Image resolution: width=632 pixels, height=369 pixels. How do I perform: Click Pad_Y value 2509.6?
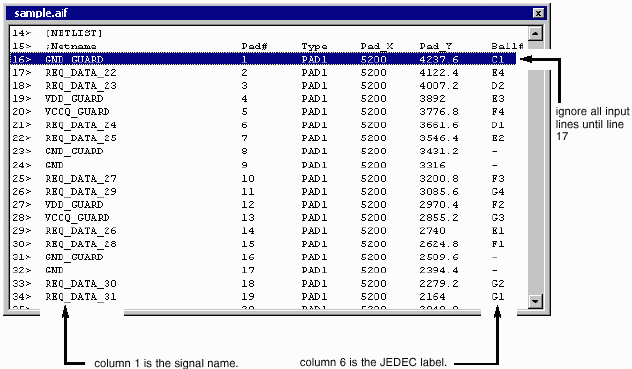point(439,257)
